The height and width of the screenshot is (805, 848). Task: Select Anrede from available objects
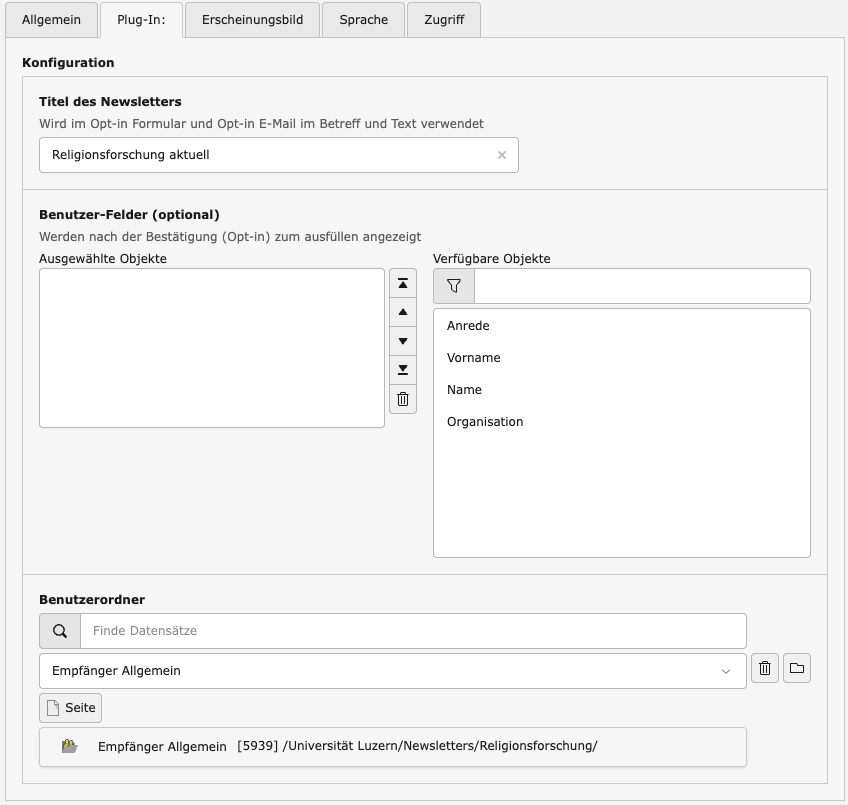[x=468, y=326]
